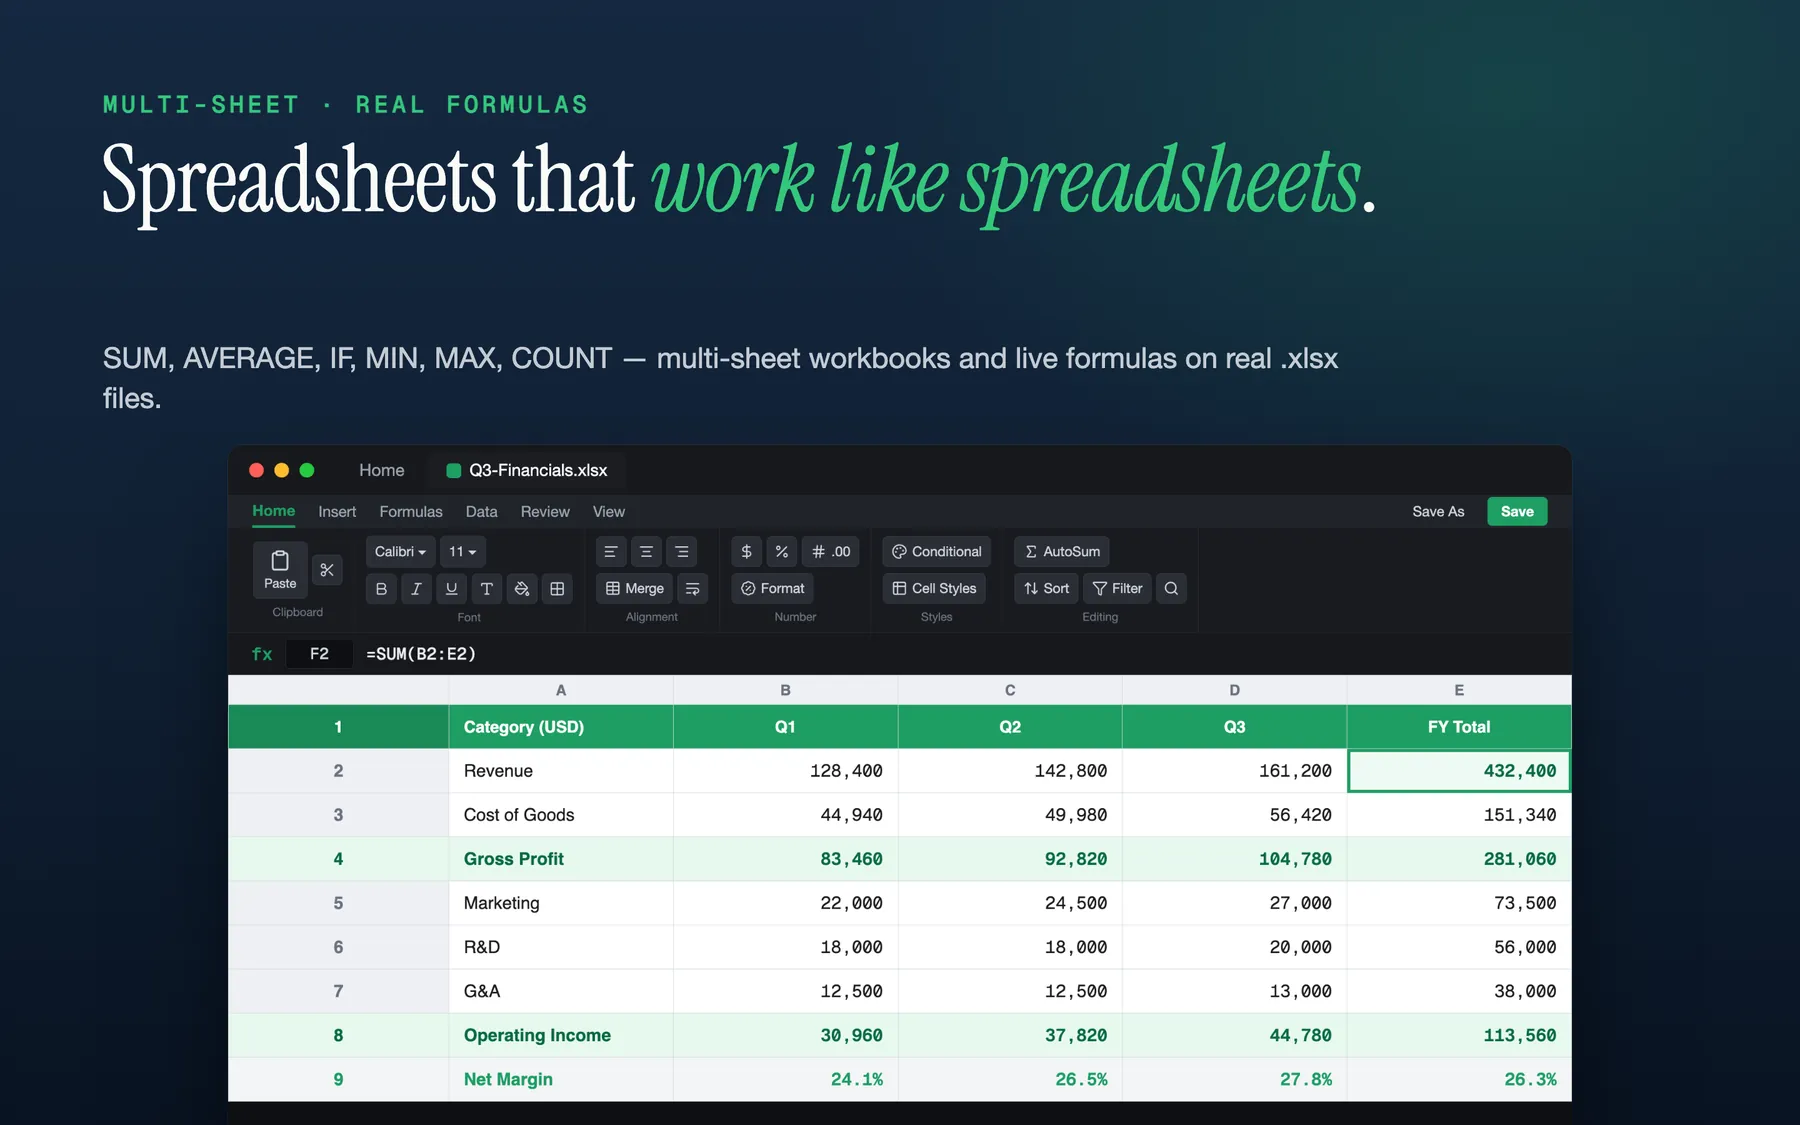Click the Filter button
This screenshot has height=1125, width=1800.
tap(1117, 589)
